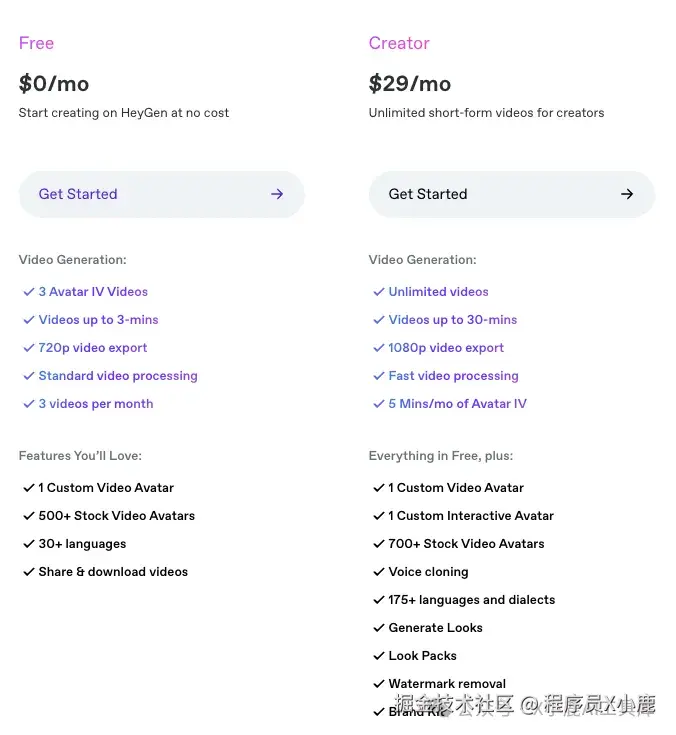Click 500+ Stock Video Avatars item
The height and width of the screenshot is (735, 676).
116,516
